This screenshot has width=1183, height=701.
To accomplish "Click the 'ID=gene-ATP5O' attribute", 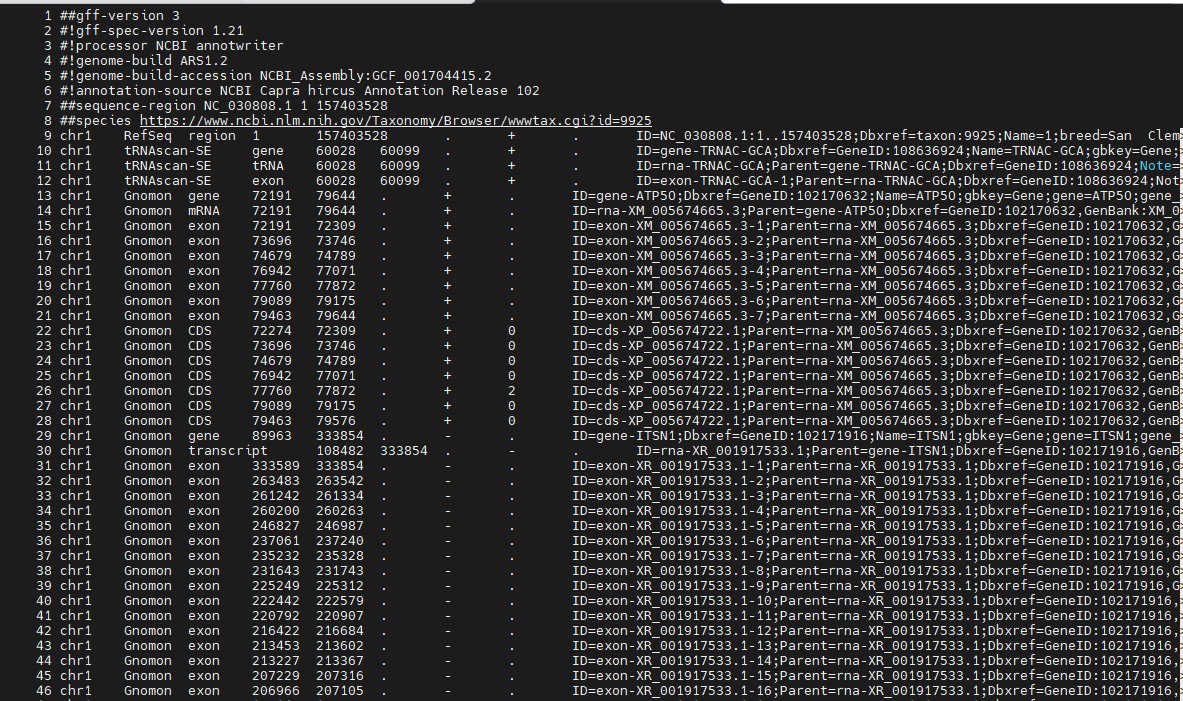I will [624, 196].
